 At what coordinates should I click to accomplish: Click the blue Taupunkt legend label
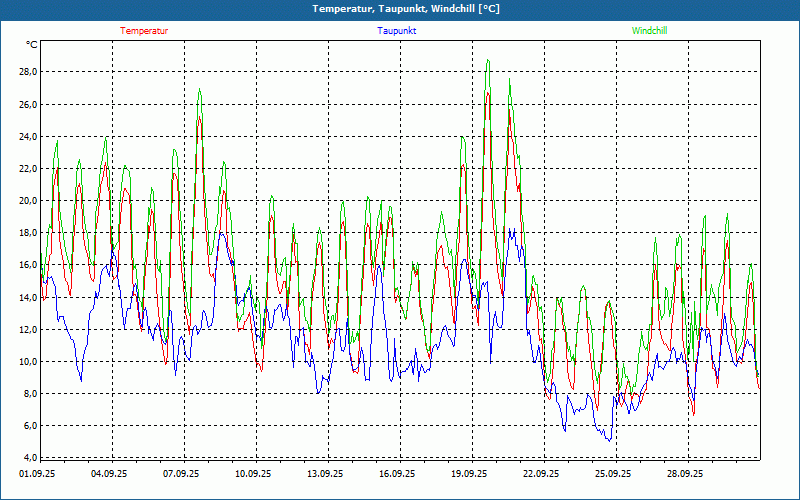397,31
